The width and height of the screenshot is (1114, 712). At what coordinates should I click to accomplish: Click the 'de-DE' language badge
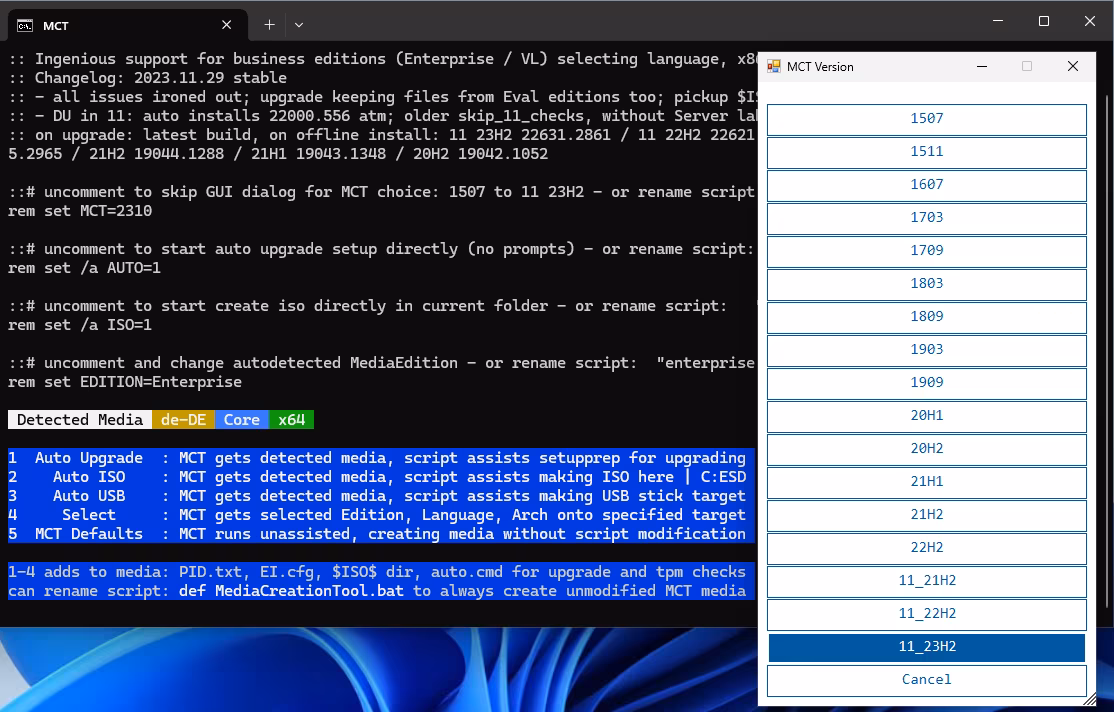tap(183, 420)
